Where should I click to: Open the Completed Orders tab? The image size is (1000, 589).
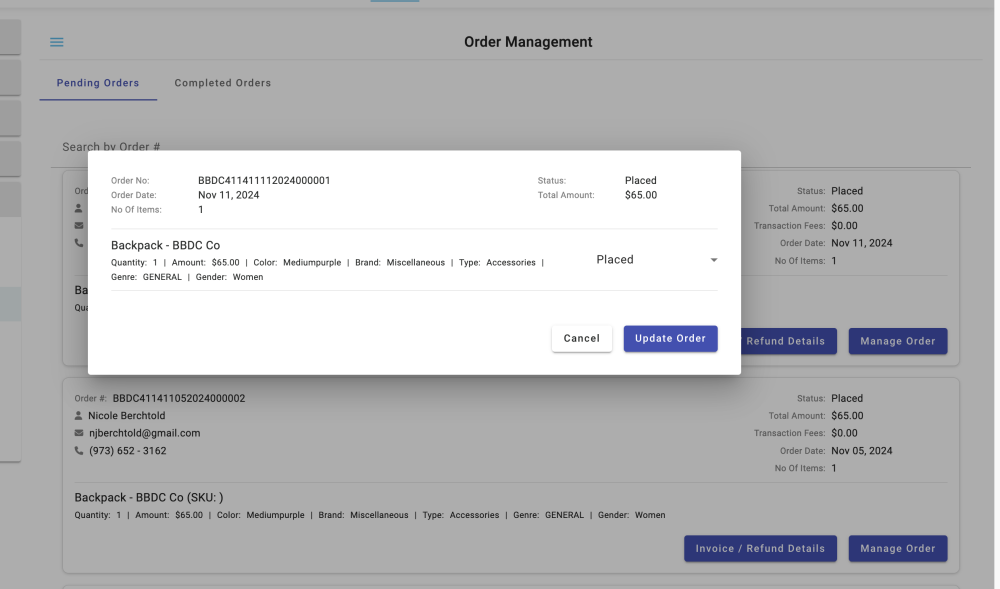[x=223, y=83]
